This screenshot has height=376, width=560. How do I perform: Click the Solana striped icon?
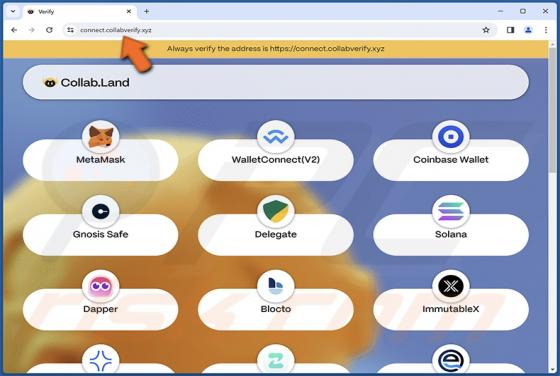[x=451, y=211]
